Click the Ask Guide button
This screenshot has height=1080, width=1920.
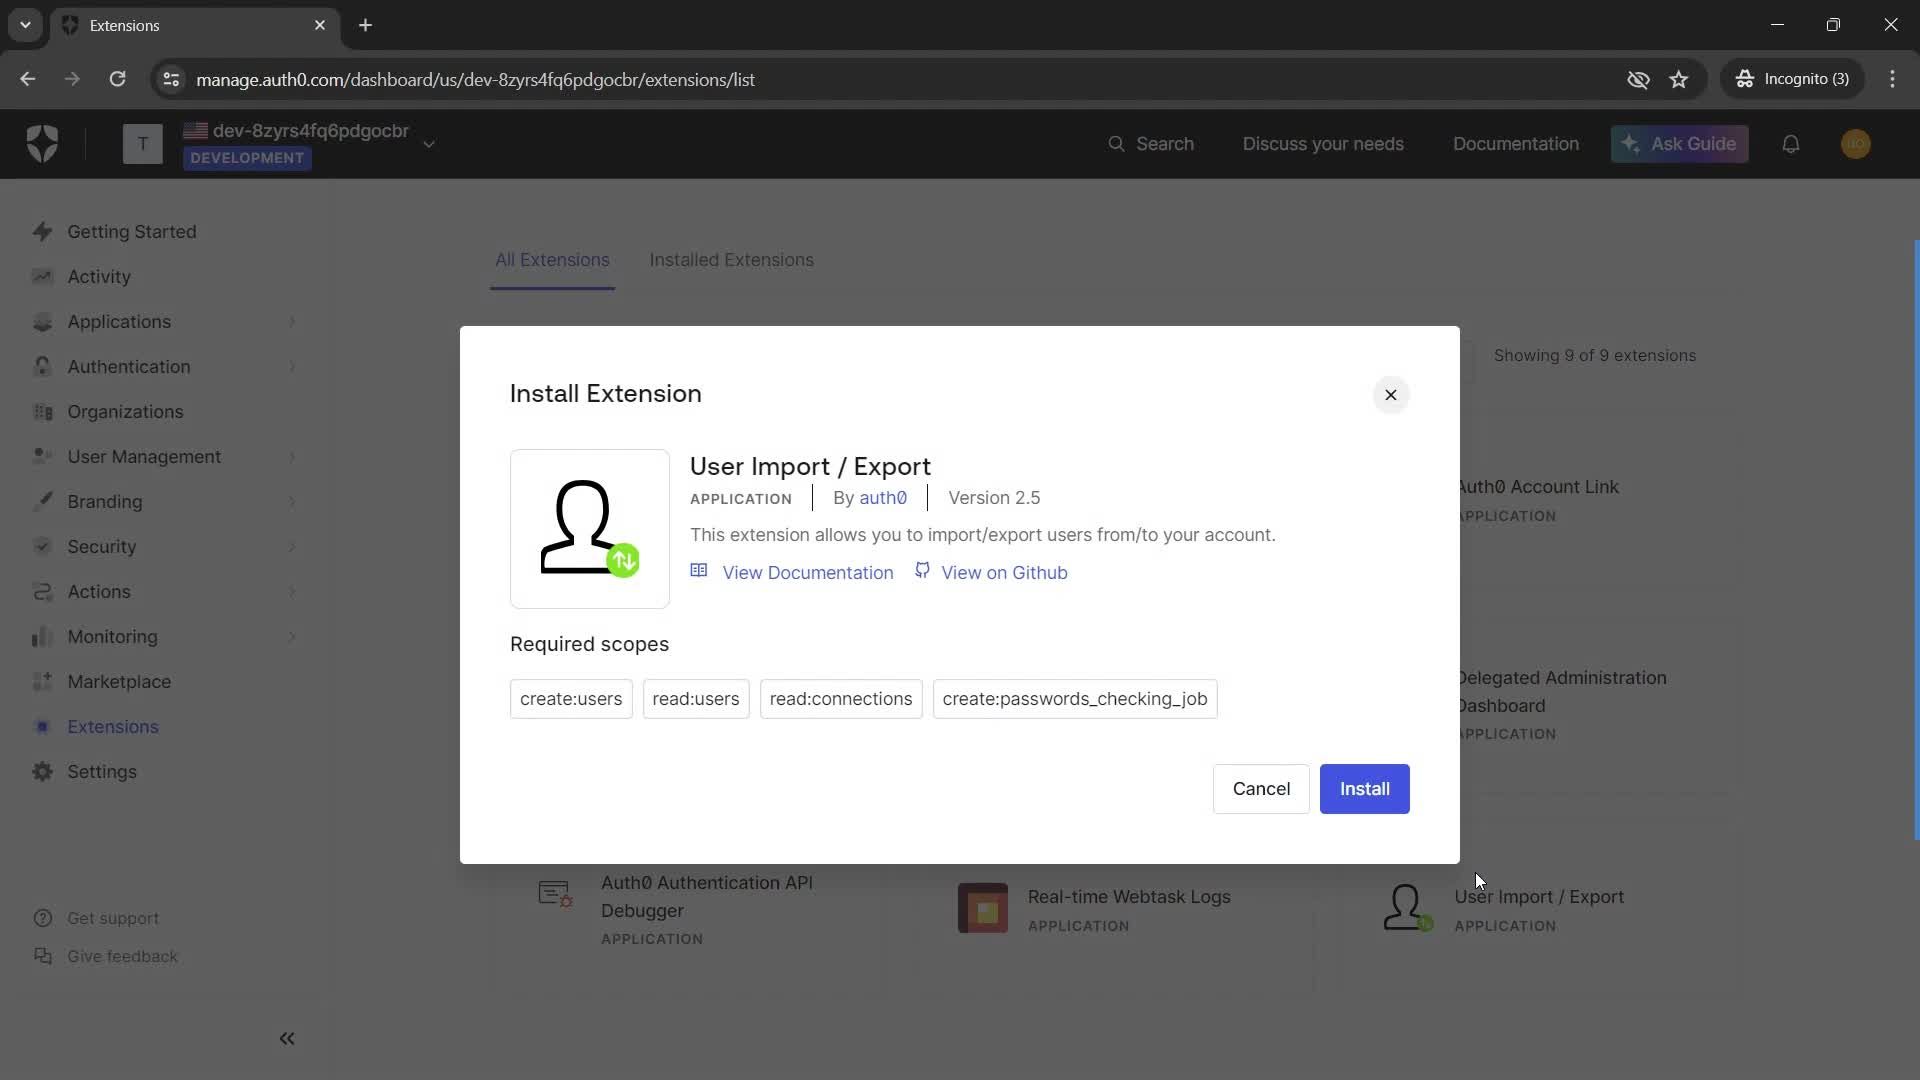tap(1679, 144)
